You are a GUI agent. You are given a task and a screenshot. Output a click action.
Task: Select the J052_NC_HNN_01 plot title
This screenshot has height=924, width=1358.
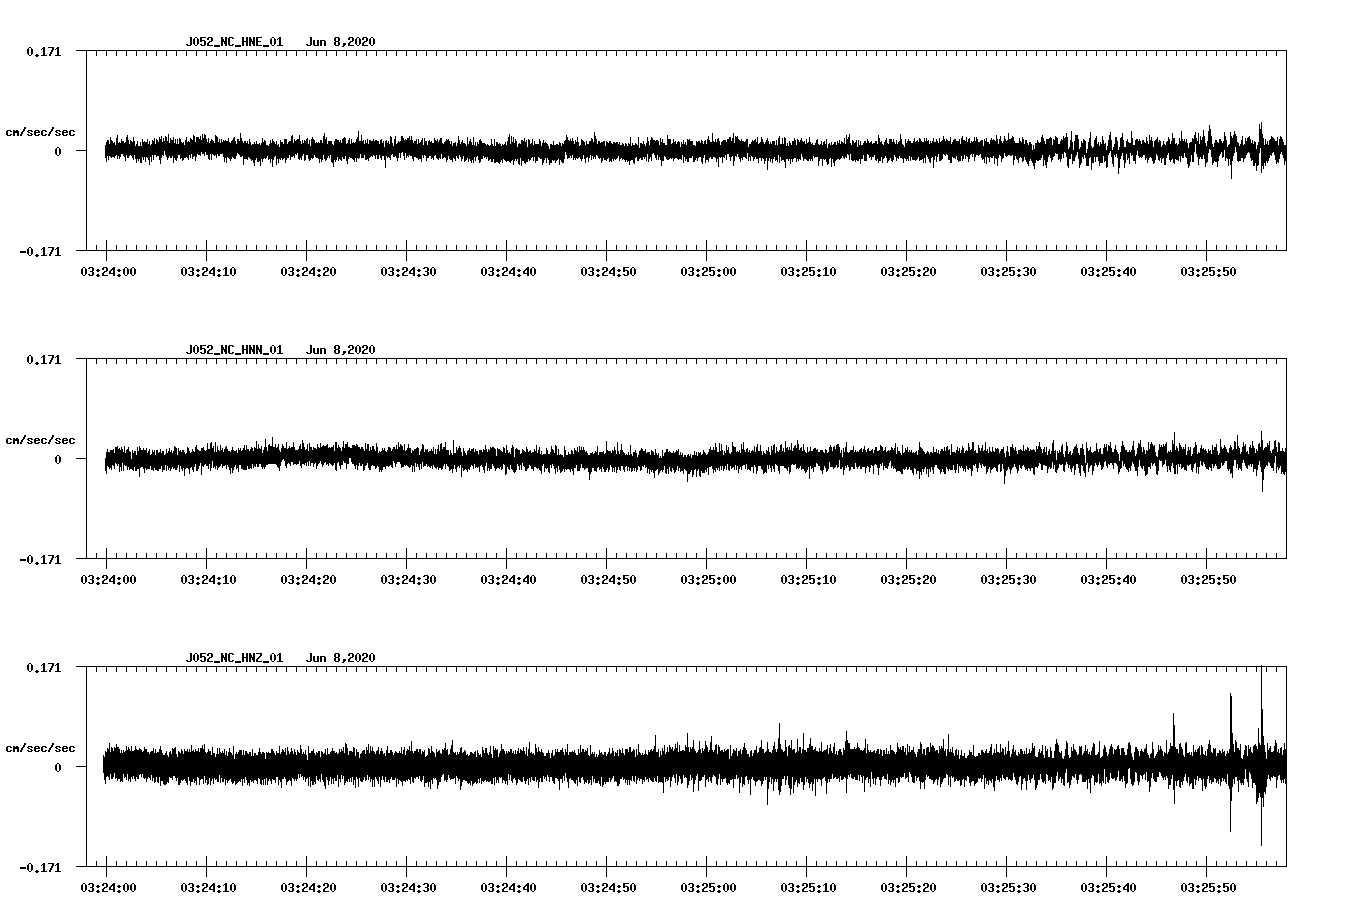tap(234, 350)
